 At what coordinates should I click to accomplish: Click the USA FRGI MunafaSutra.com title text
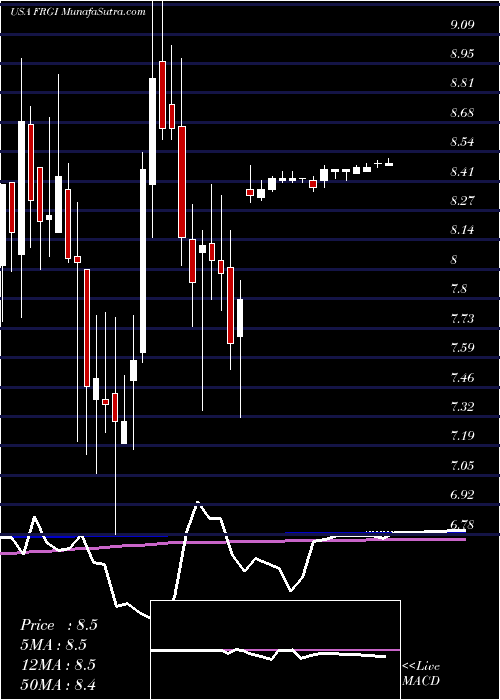point(78,12)
